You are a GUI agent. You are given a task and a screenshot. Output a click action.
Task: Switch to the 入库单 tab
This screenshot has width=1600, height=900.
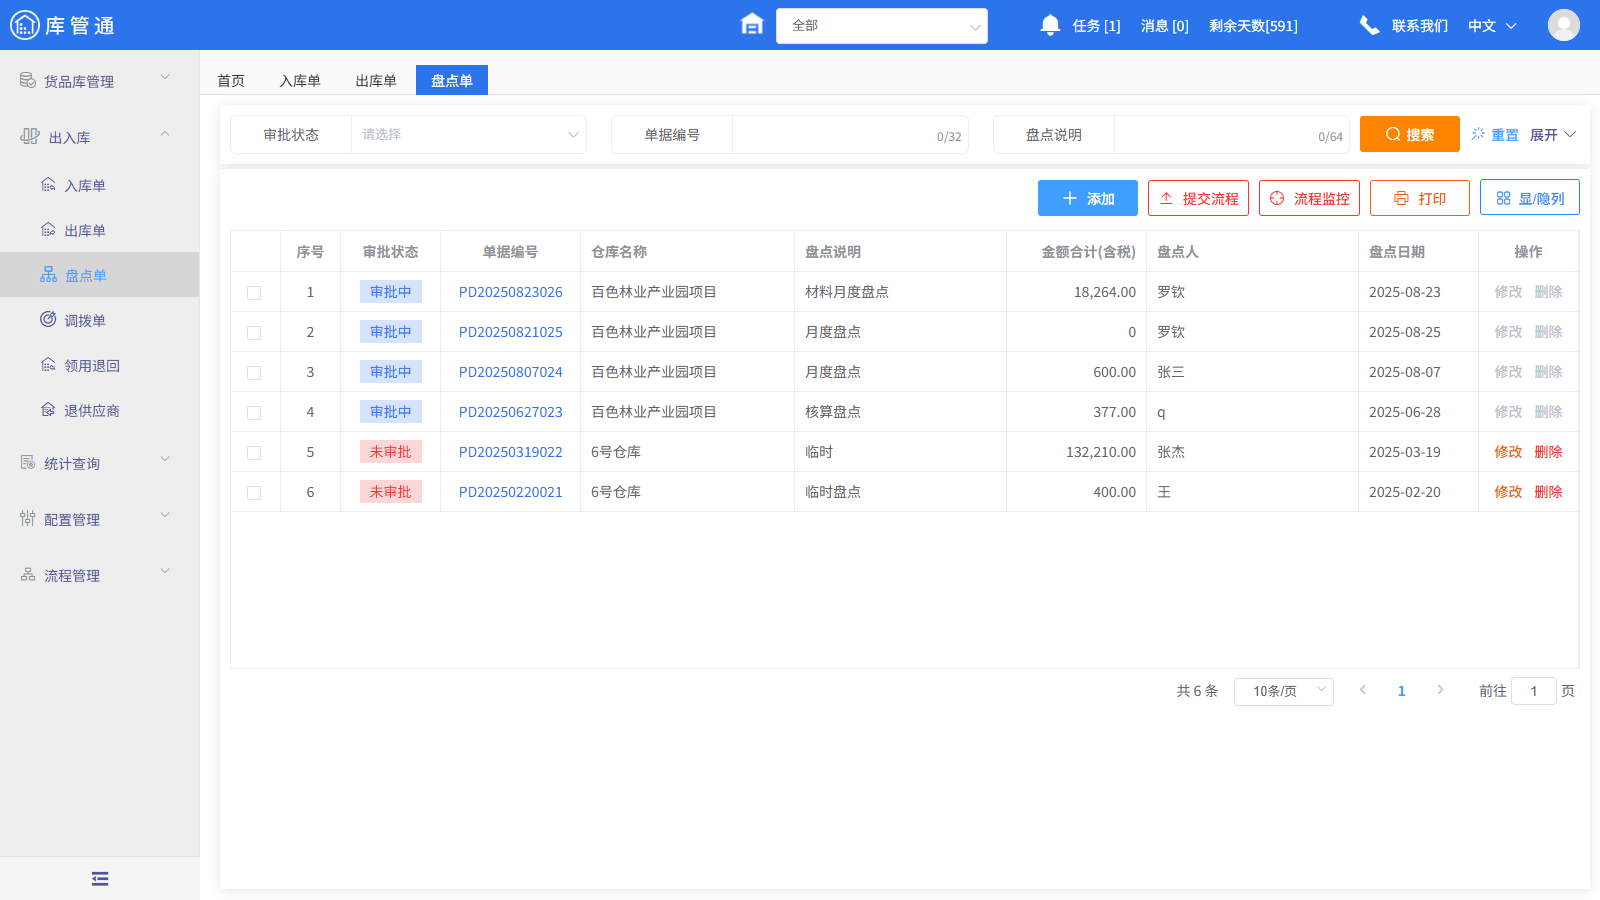click(300, 80)
